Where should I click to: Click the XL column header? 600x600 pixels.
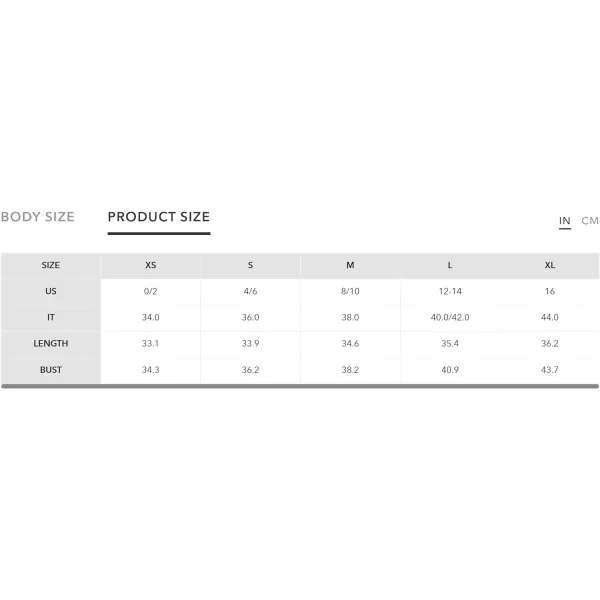point(550,265)
